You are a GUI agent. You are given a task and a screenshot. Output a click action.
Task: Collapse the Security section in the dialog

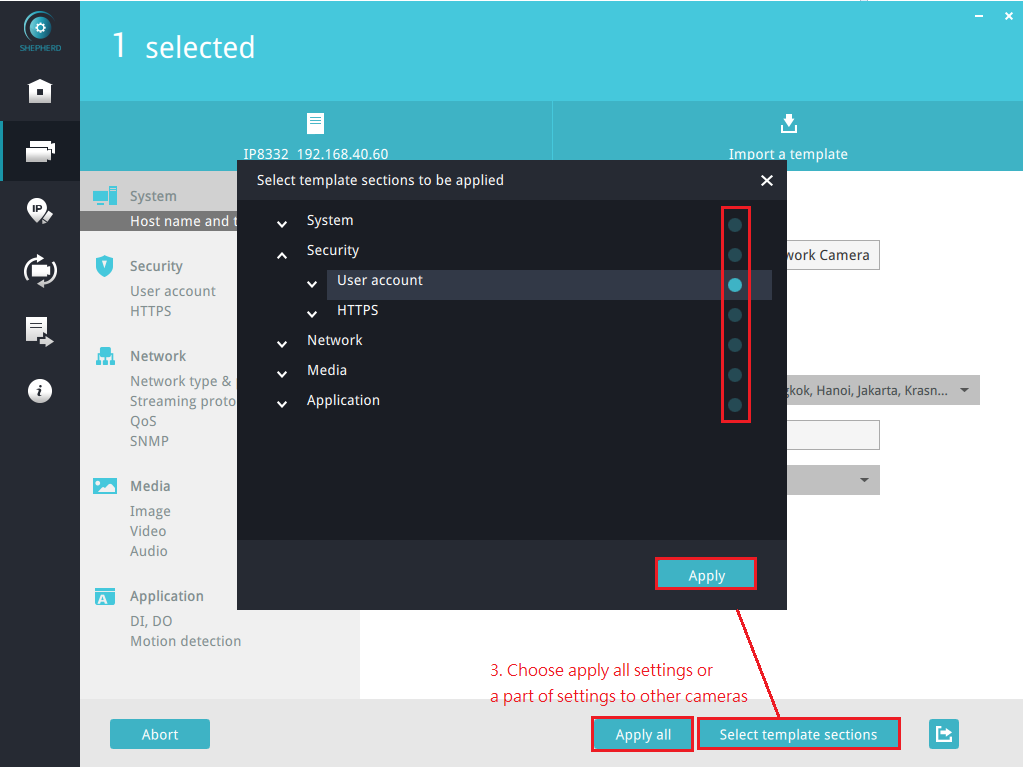[281, 255]
